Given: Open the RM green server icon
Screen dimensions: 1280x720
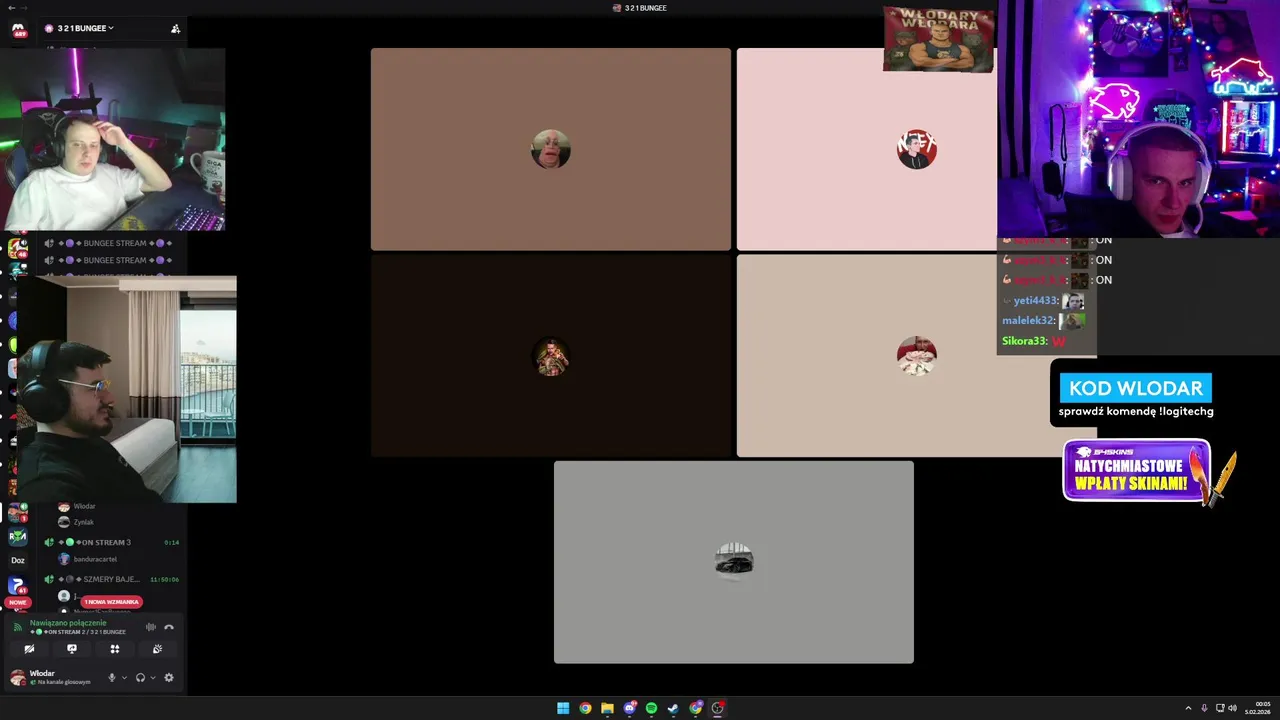Looking at the screenshot, I should tap(18, 536).
